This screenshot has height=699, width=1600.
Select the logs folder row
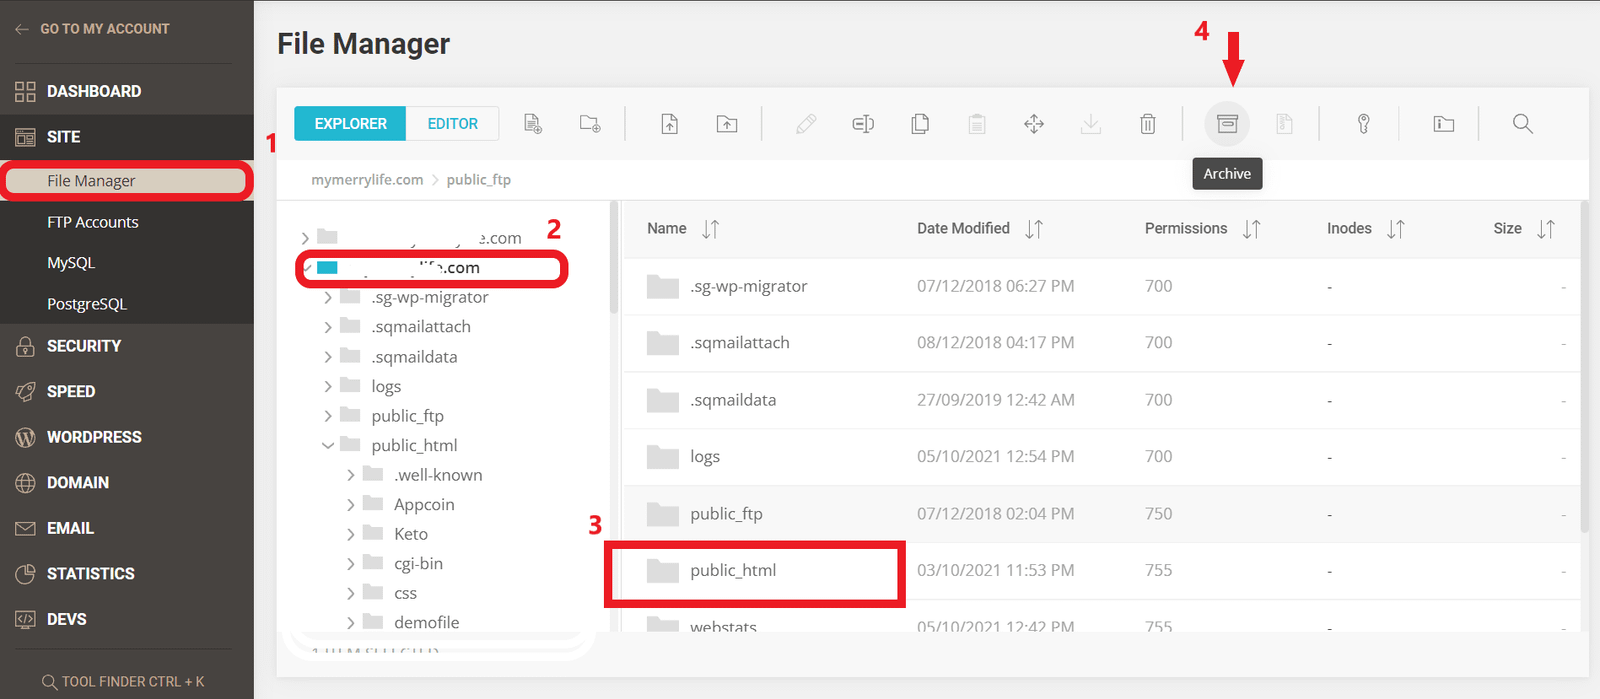click(1102, 458)
